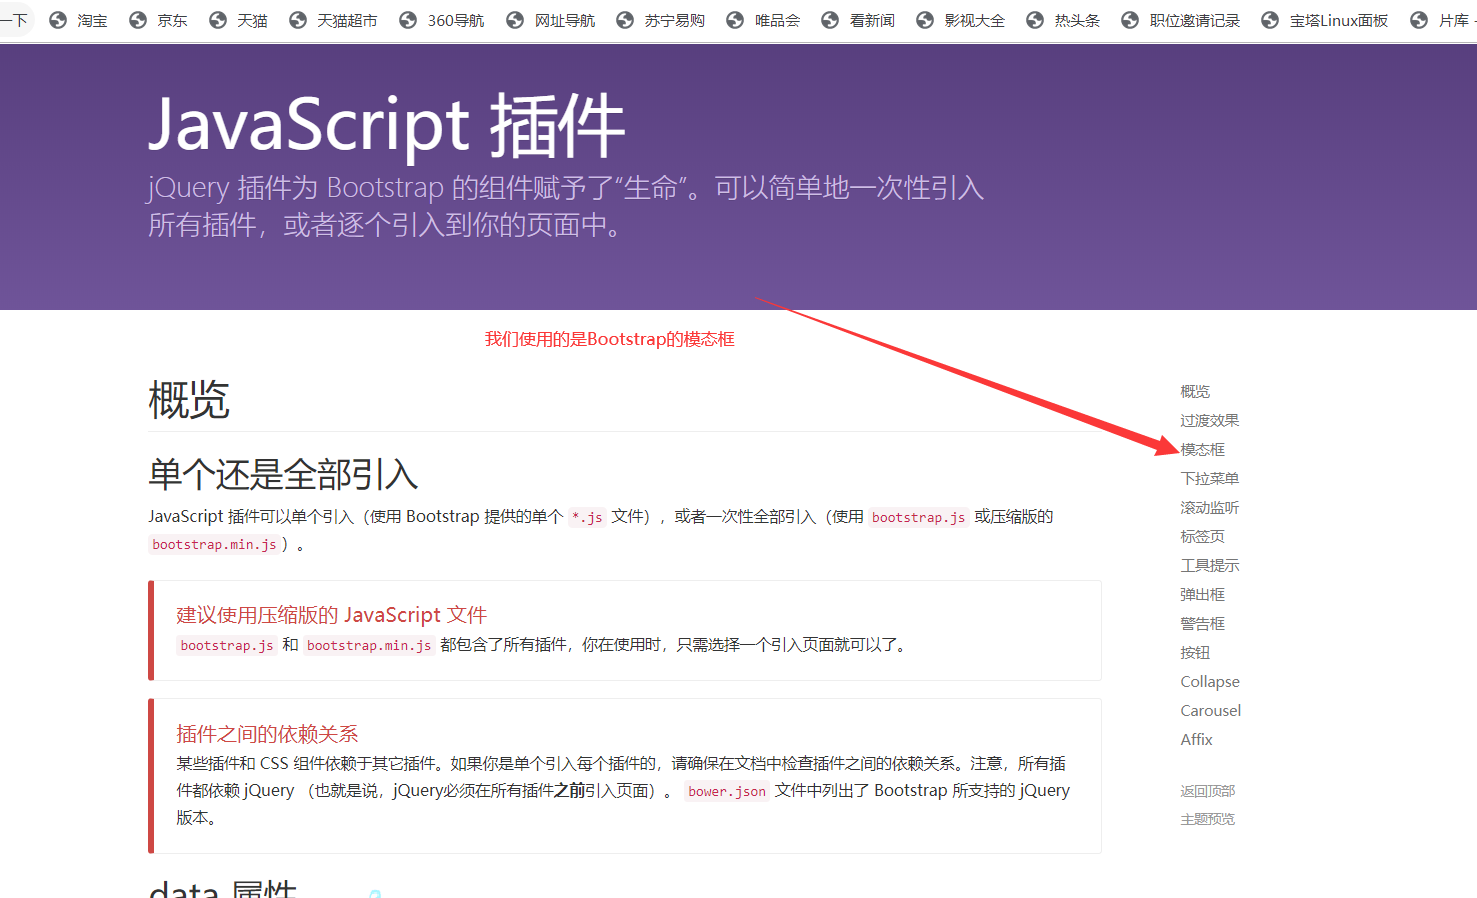Click the globe icon beside 网址导航 bookmark
Screen dimensions: 1477x898
(515, 20)
